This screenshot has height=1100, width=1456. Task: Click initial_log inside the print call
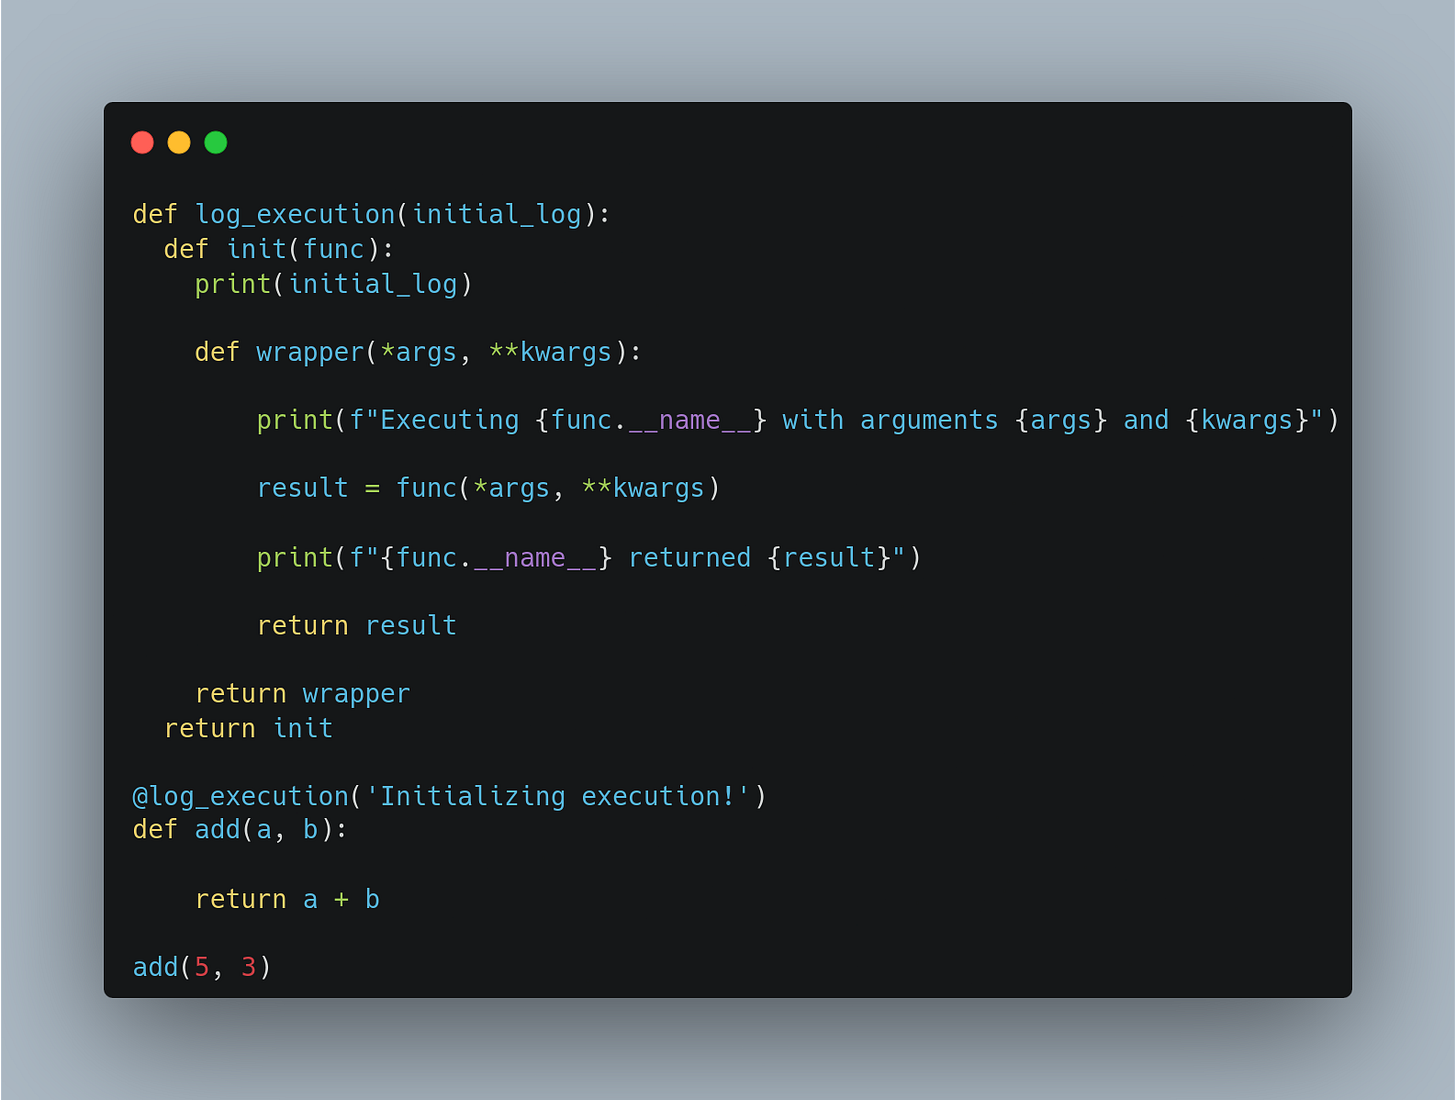point(373,284)
